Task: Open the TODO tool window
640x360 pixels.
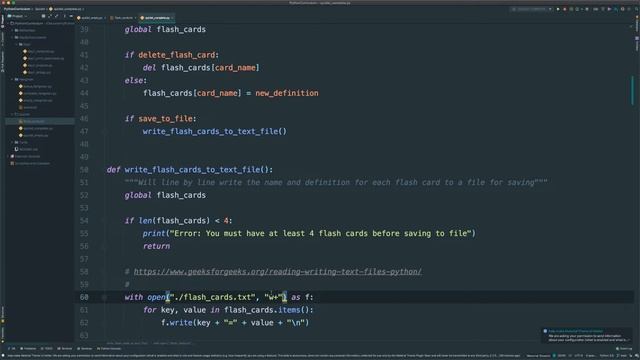Action: point(47,349)
